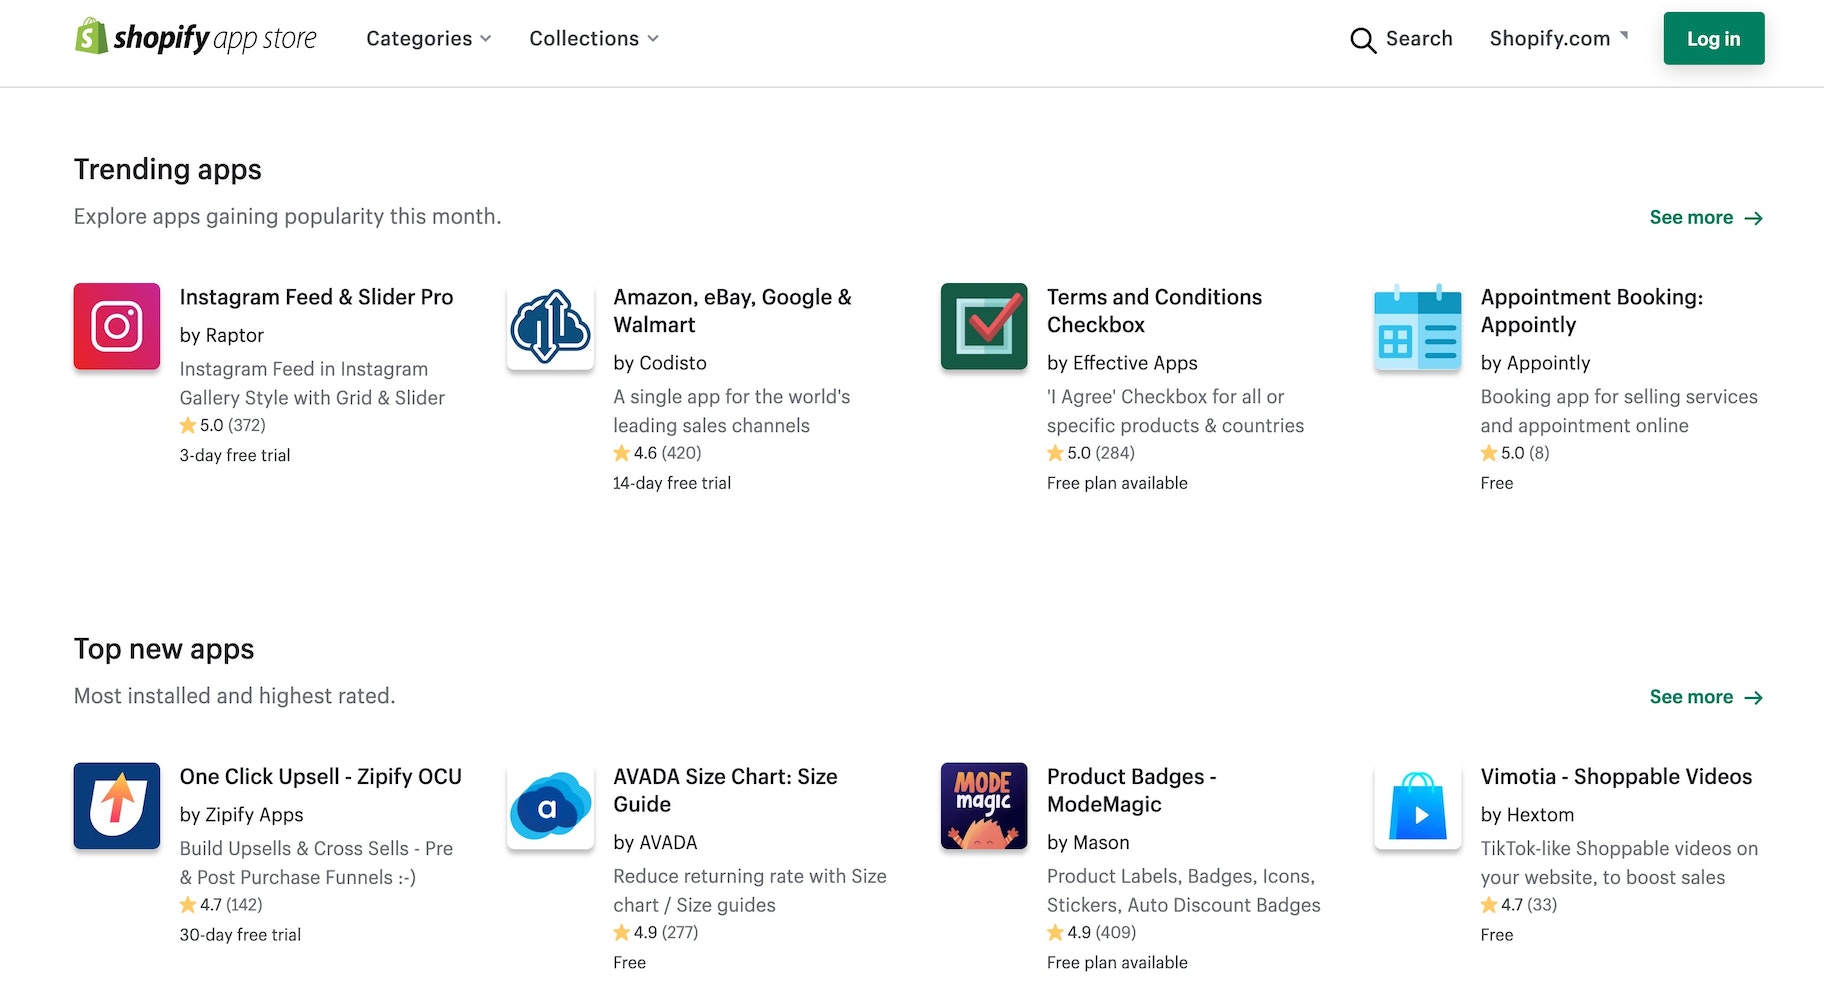Screen dimensions: 1824x1007
Task: Expand the Collections dropdown menu
Action: pyautogui.click(x=593, y=38)
